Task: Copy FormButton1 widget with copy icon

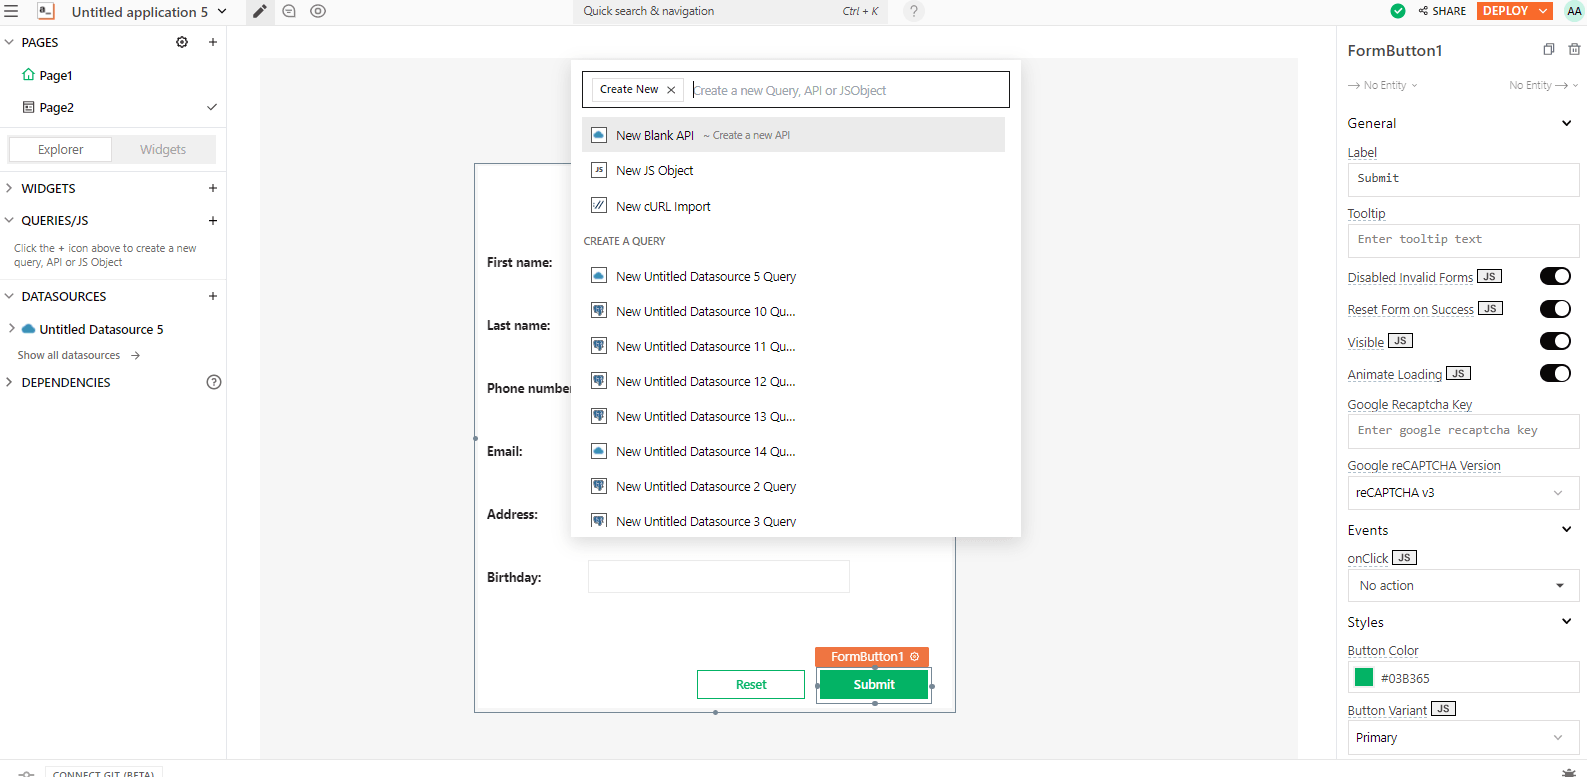Action: point(1548,50)
